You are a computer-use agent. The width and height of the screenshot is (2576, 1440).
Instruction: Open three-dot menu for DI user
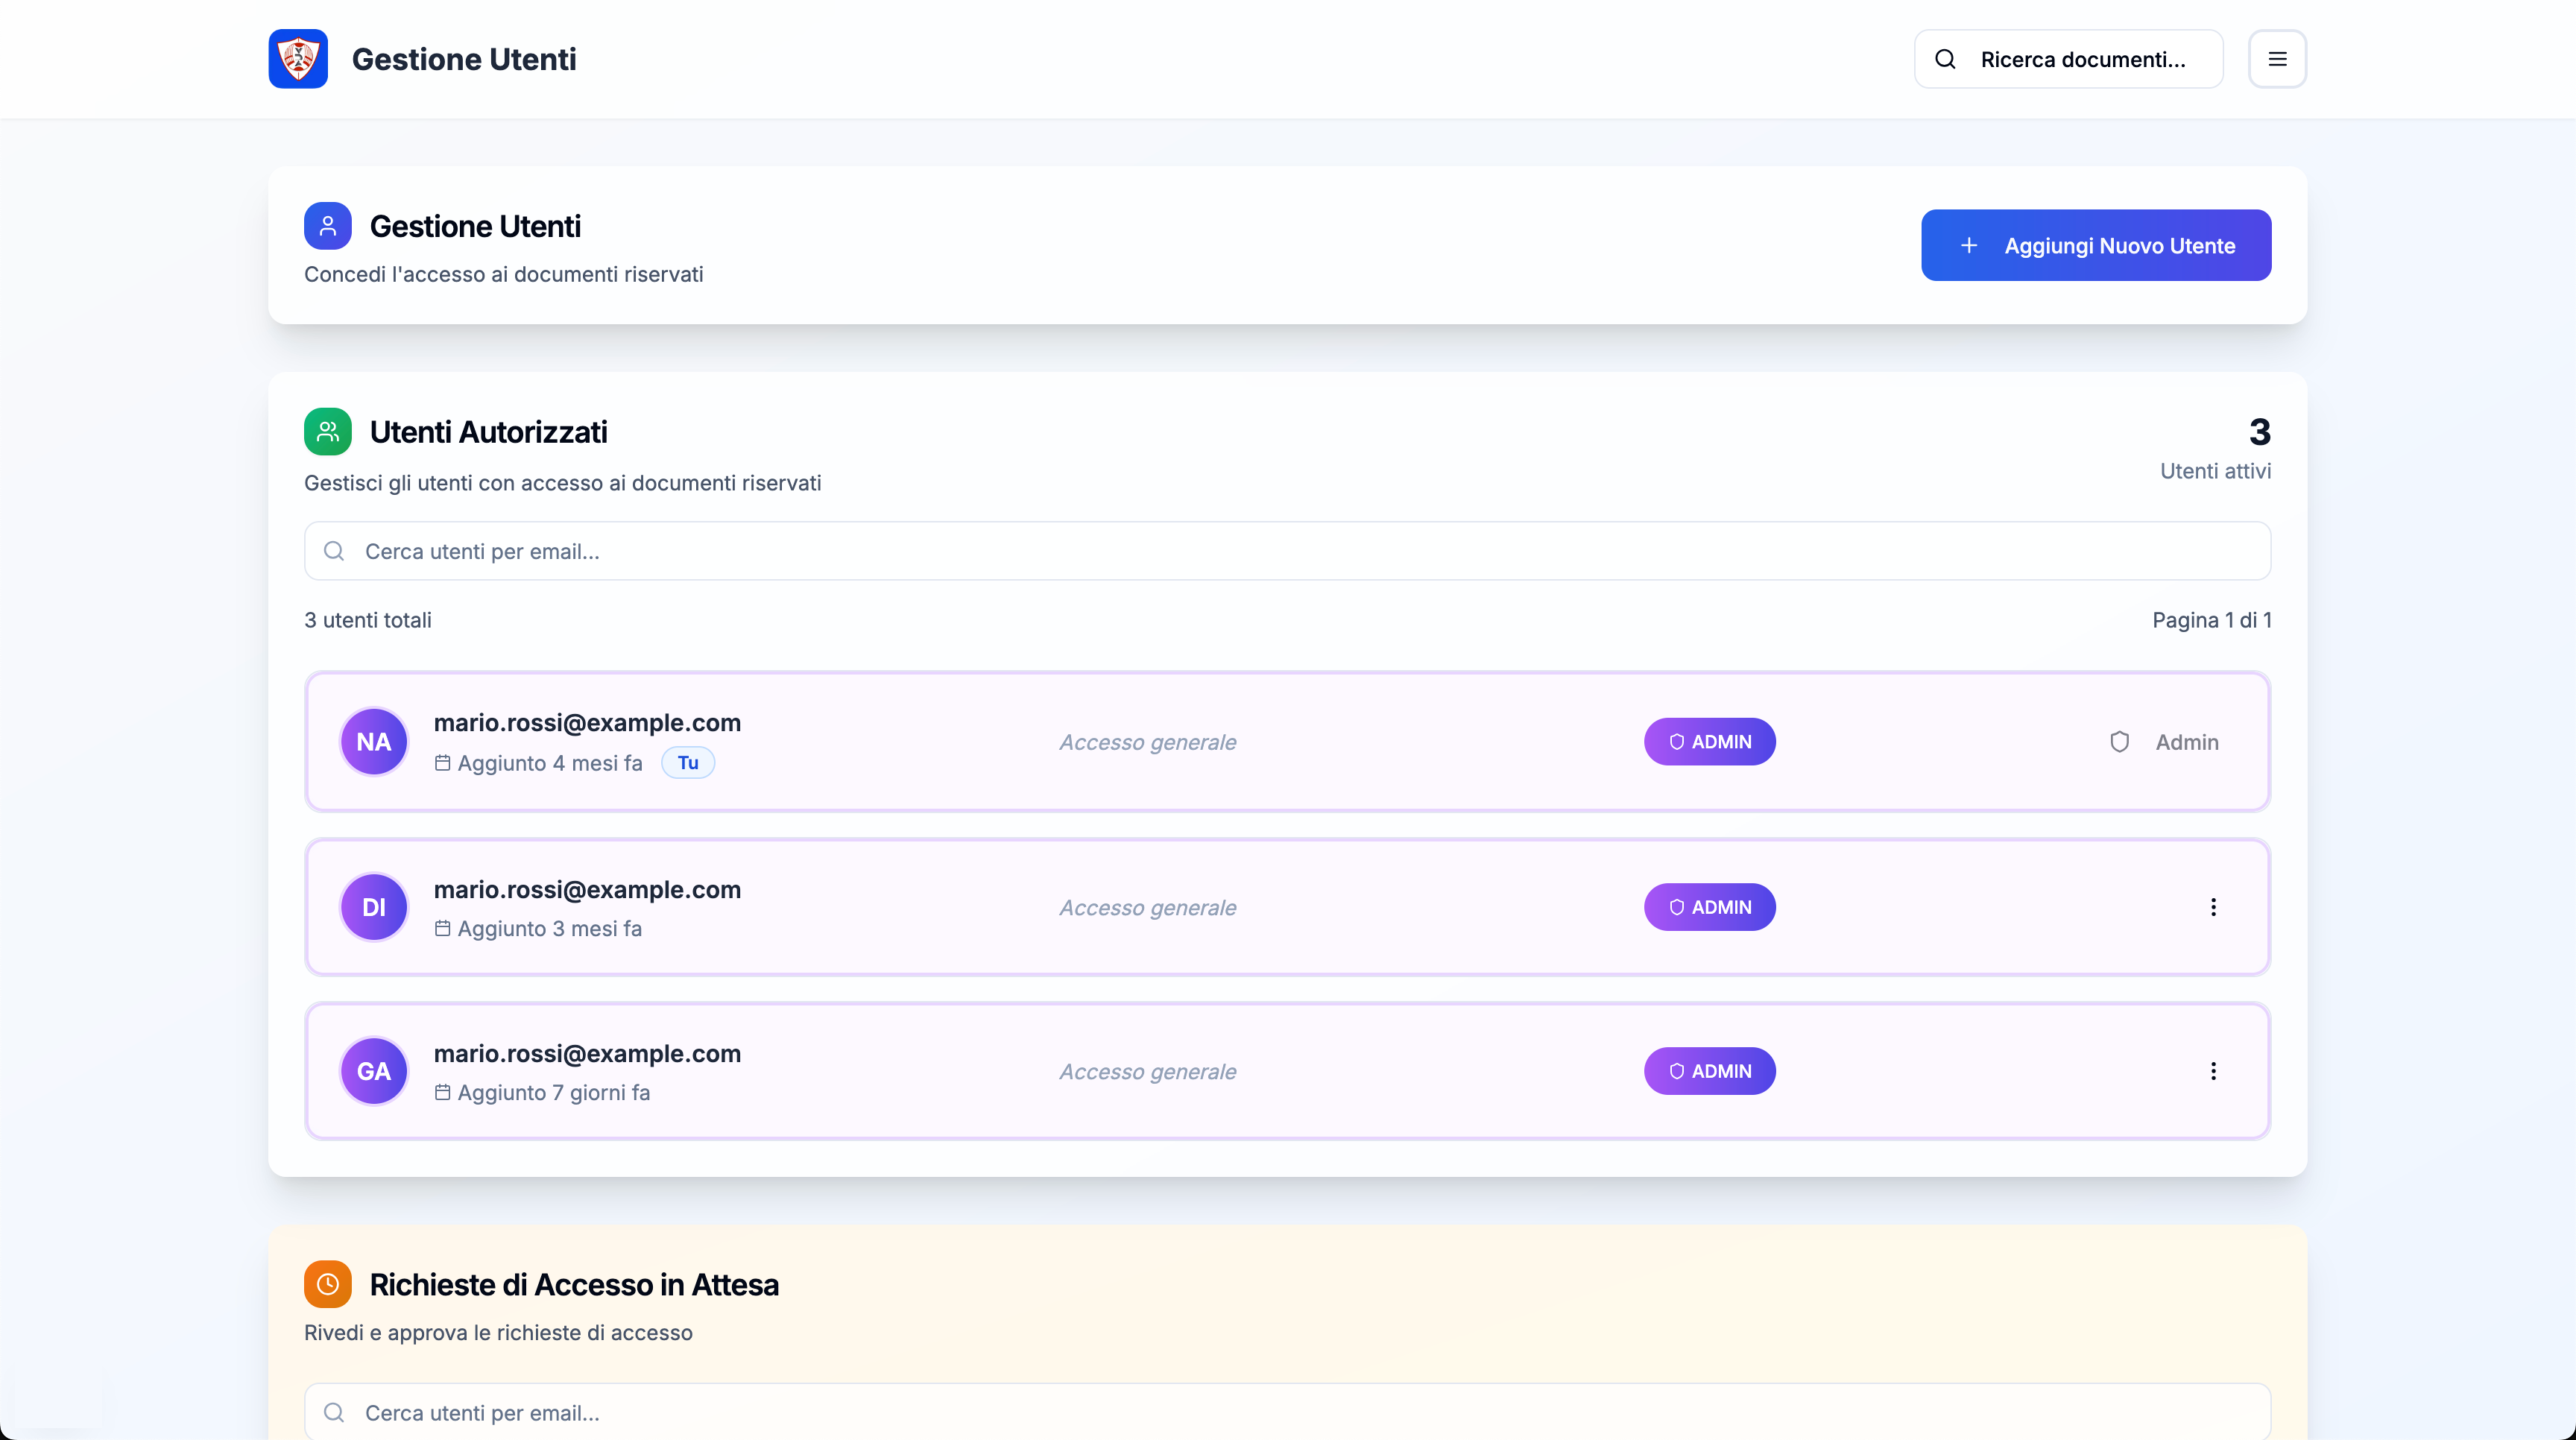[2213, 907]
